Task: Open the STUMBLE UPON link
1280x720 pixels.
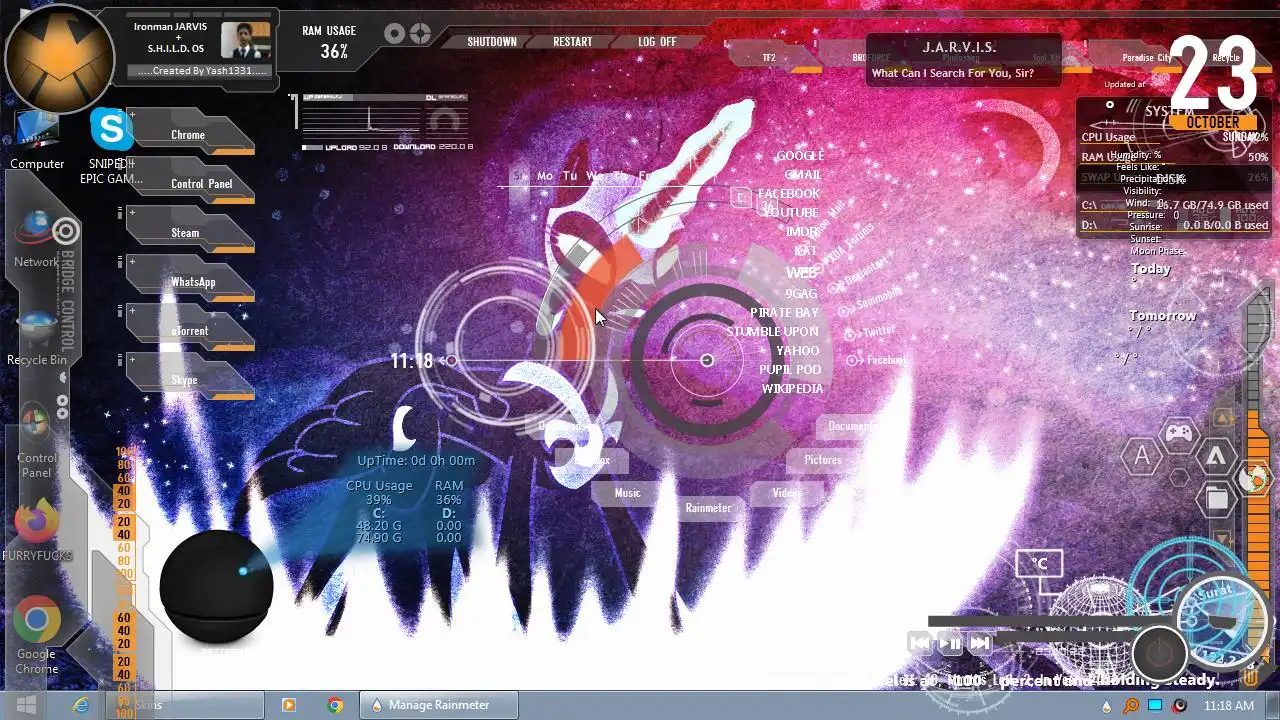Action: (773, 332)
